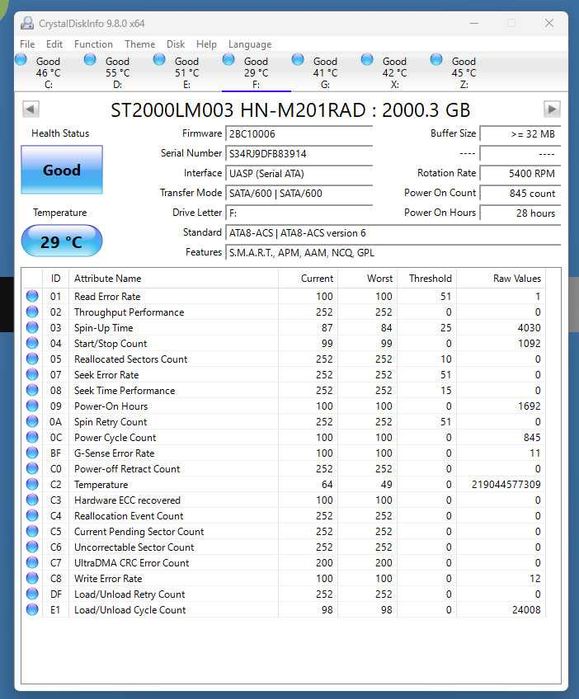579x699 pixels.
Task: Open the Disk menu
Action: tap(176, 44)
